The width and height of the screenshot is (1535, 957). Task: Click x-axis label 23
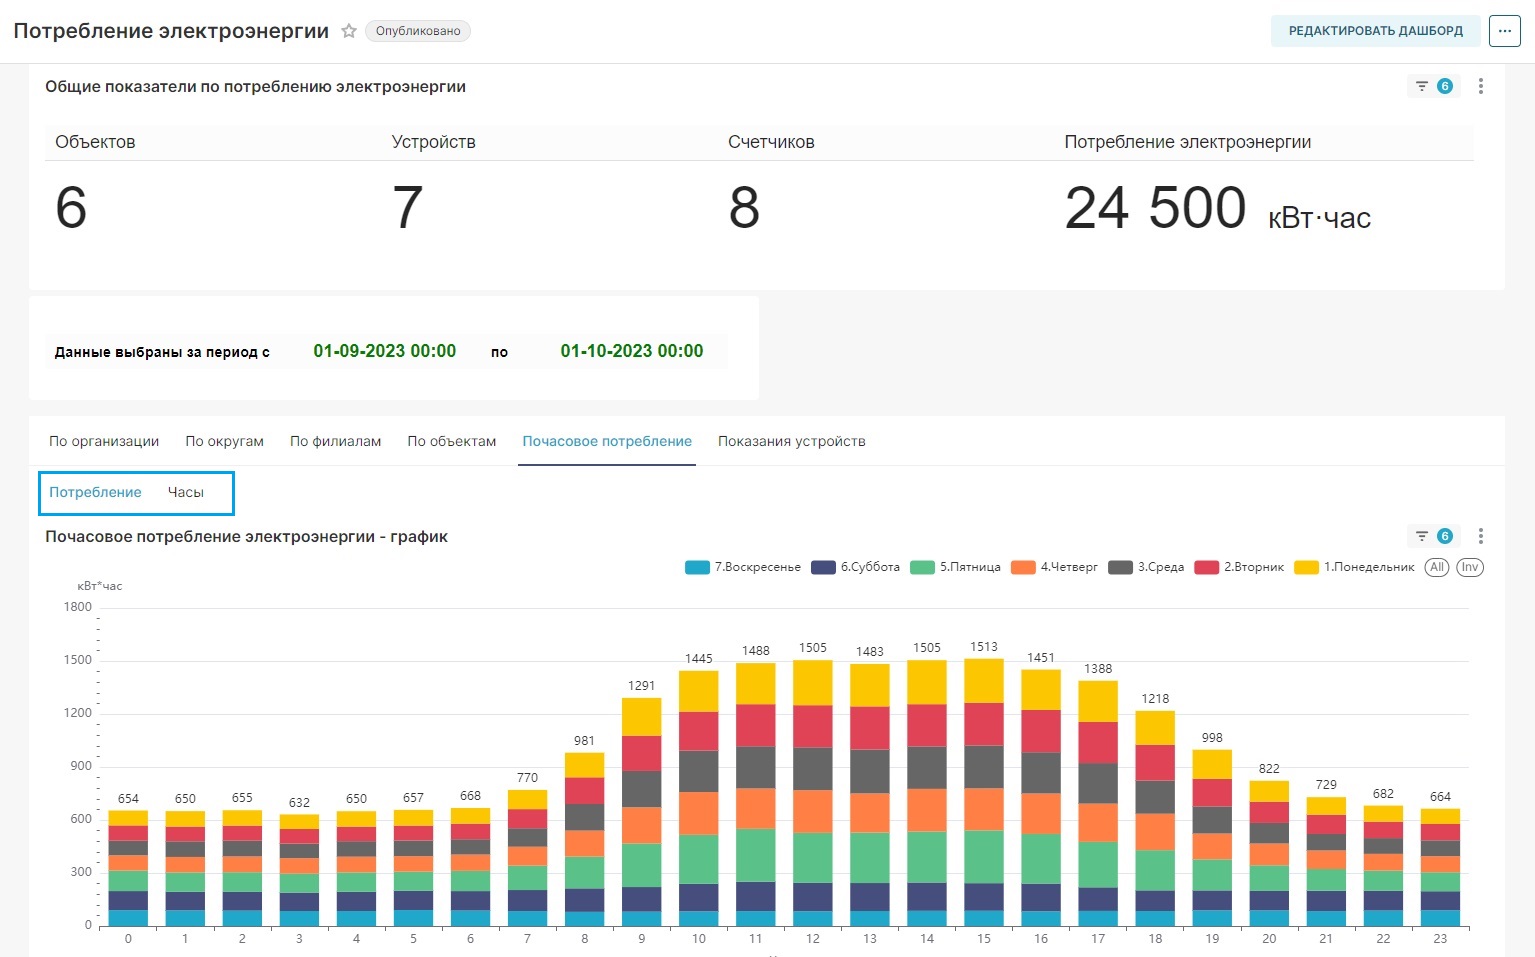pos(1440,938)
